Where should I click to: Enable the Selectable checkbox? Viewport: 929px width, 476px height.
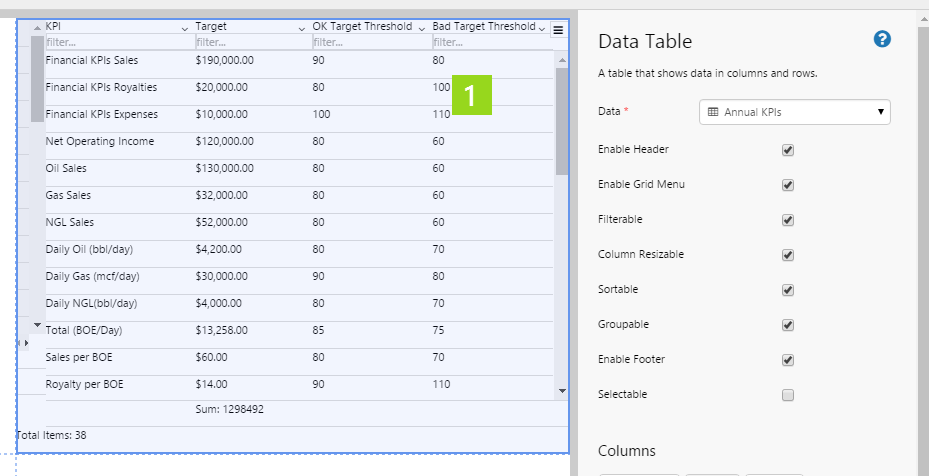tap(787, 395)
